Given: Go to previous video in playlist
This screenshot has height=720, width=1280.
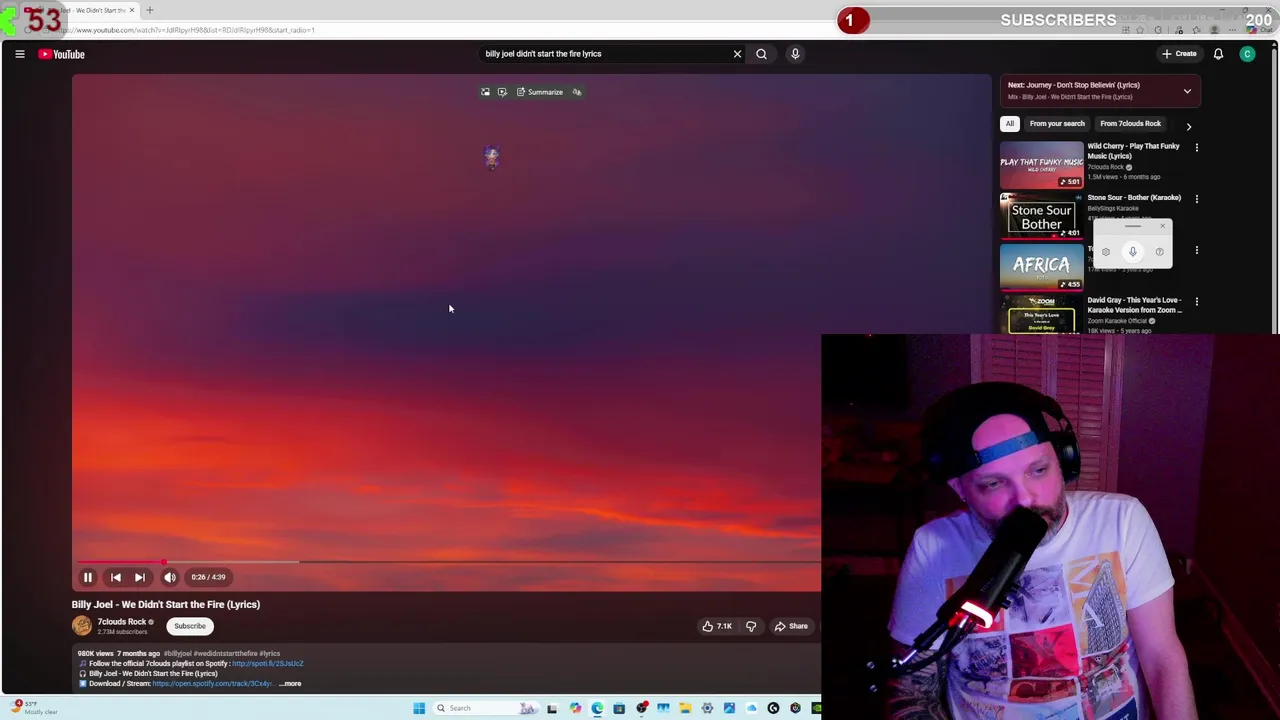Looking at the screenshot, I should tap(115, 577).
